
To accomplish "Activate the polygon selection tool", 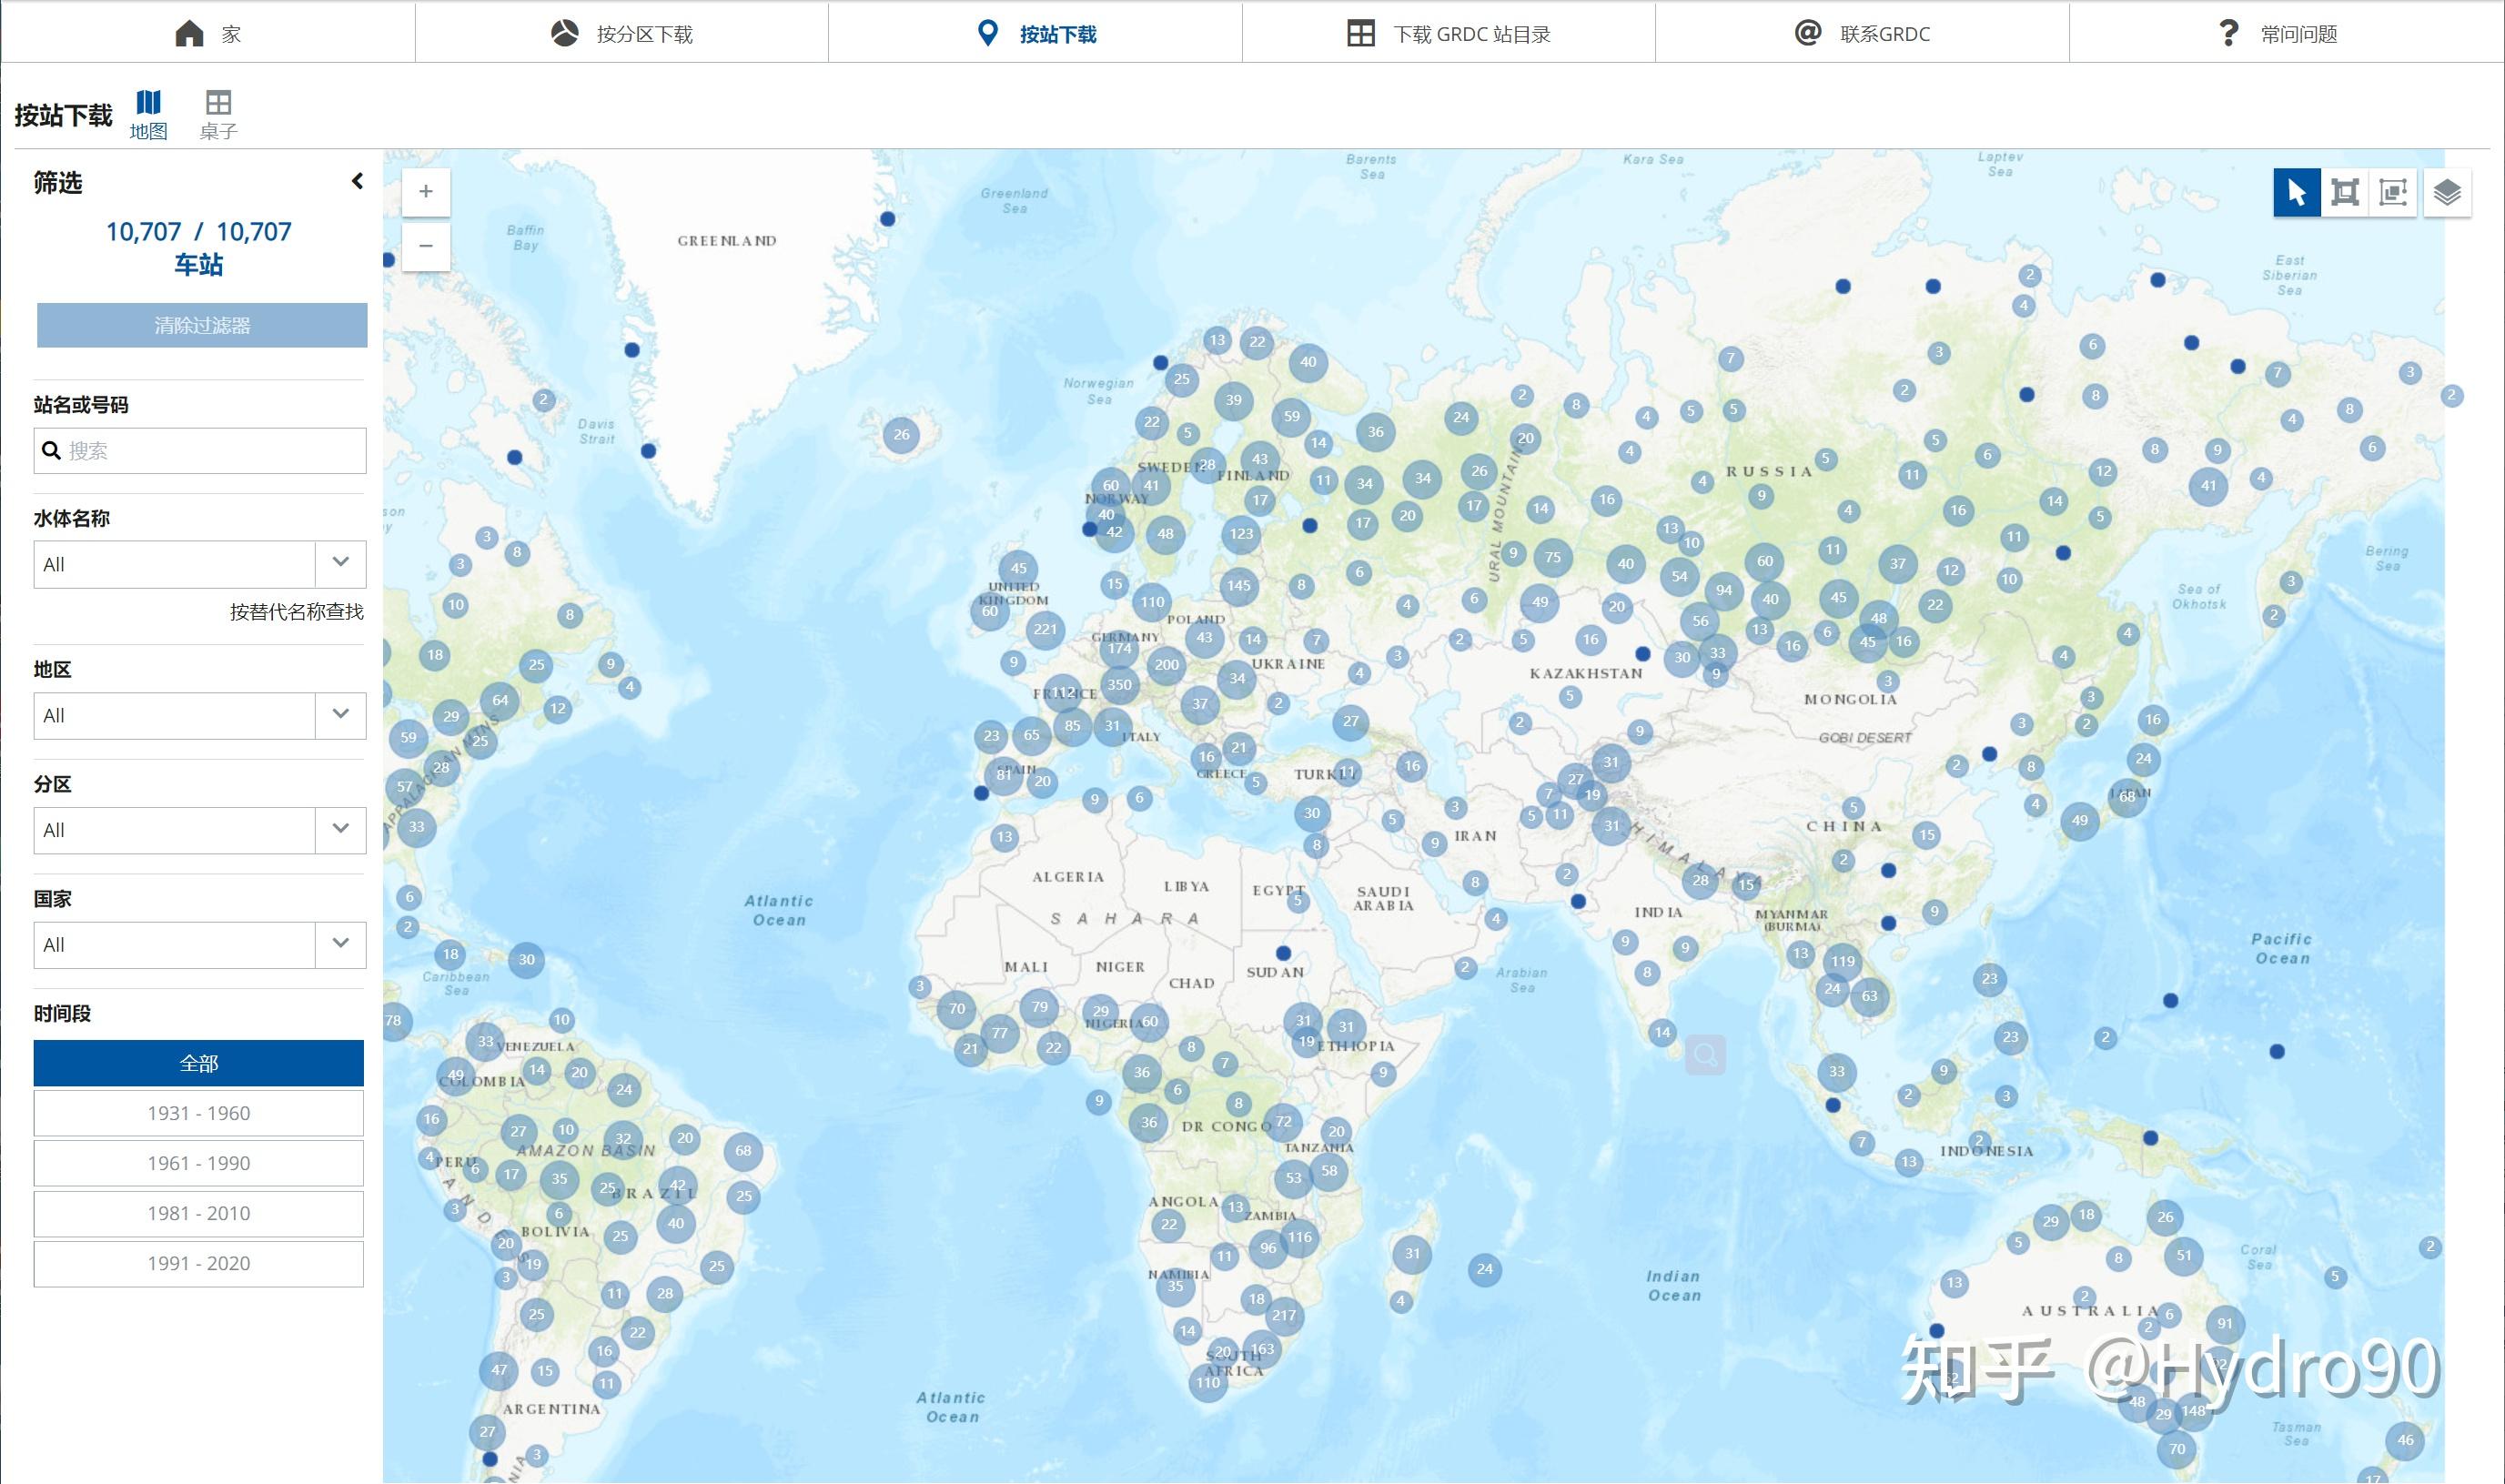I will pyautogui.click(x=2393, y=192).
